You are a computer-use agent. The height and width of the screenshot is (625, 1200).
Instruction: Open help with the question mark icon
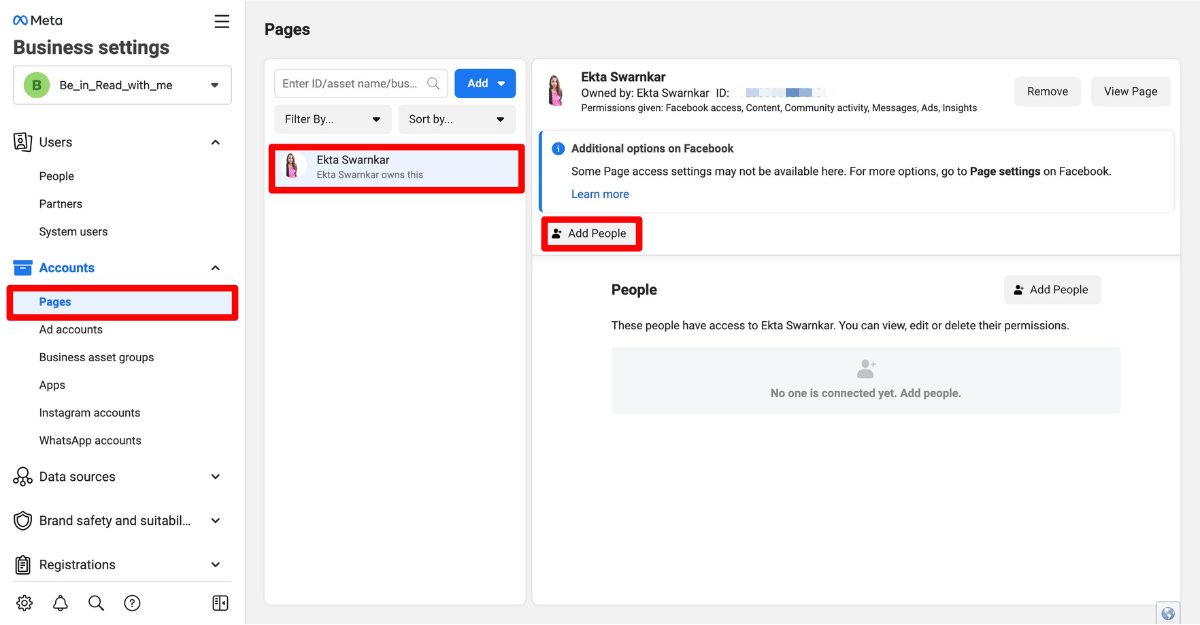[133, 603]
